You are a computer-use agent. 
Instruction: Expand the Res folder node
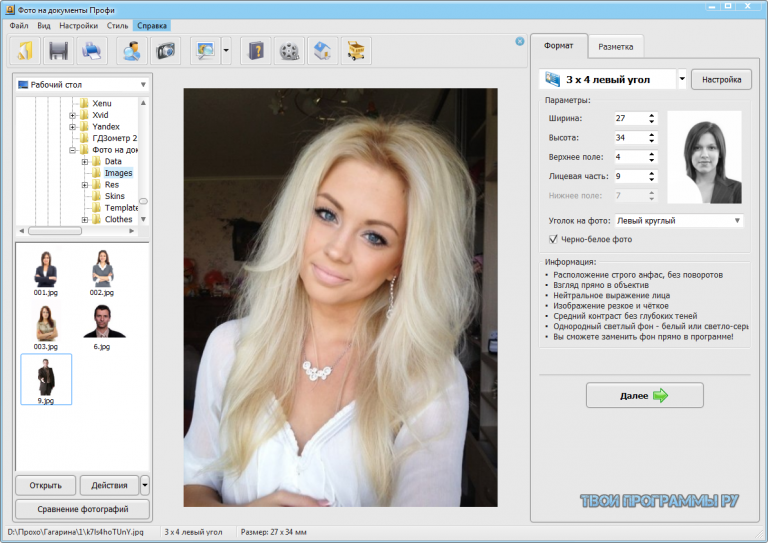[x=85, y=185]
